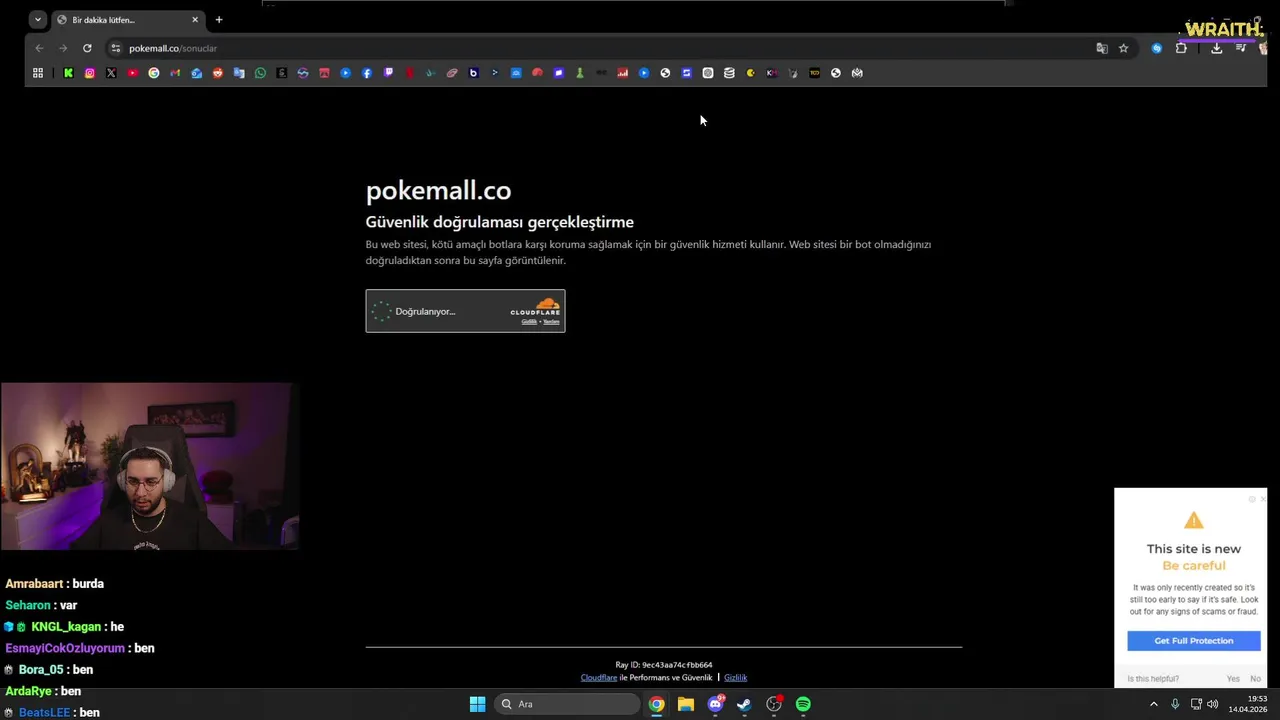Click the microphone tray icon
The width and height of the screenshot is (1280, 720).
(x=1175, y=704)
